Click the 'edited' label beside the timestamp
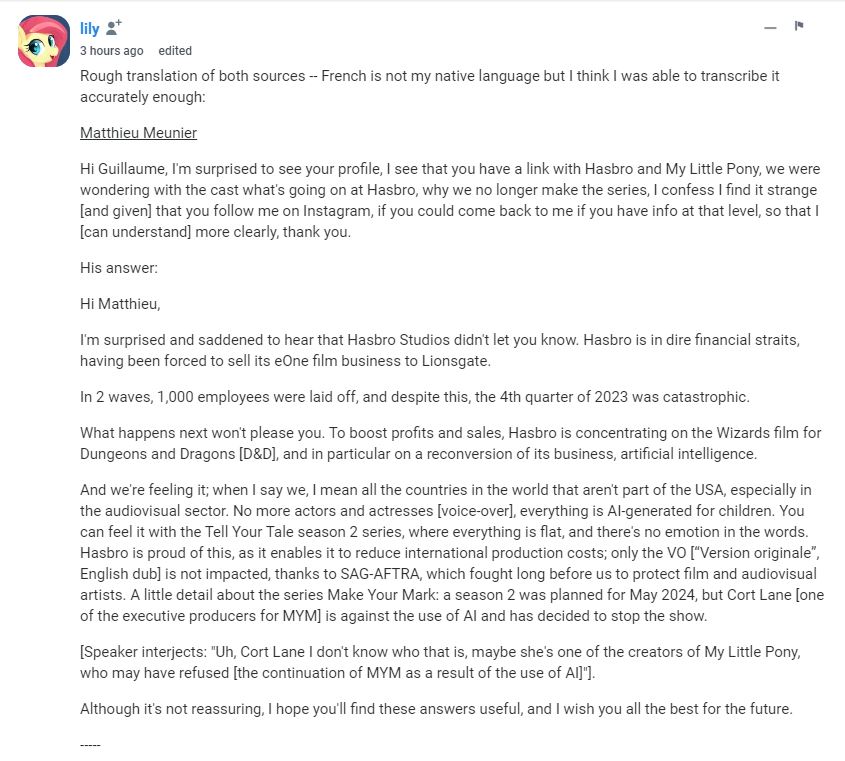845x761 pixels. 175,51
